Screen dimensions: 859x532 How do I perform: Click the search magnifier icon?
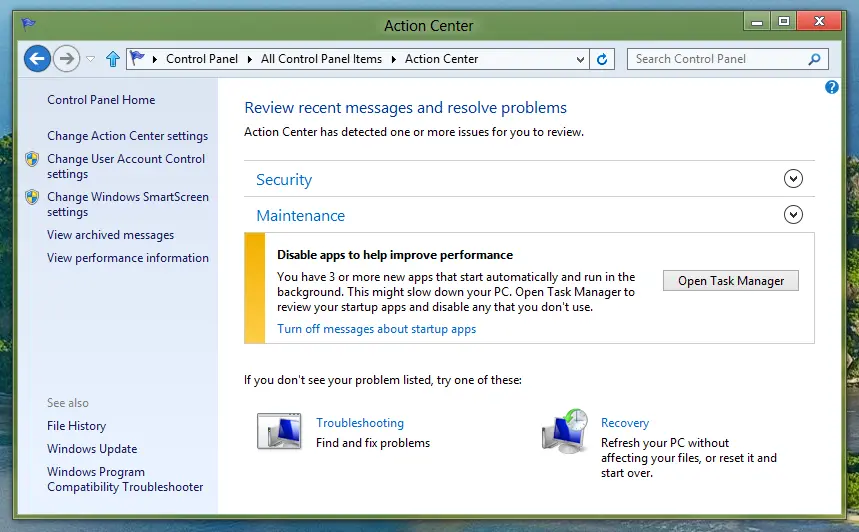(x=814, y=59)
